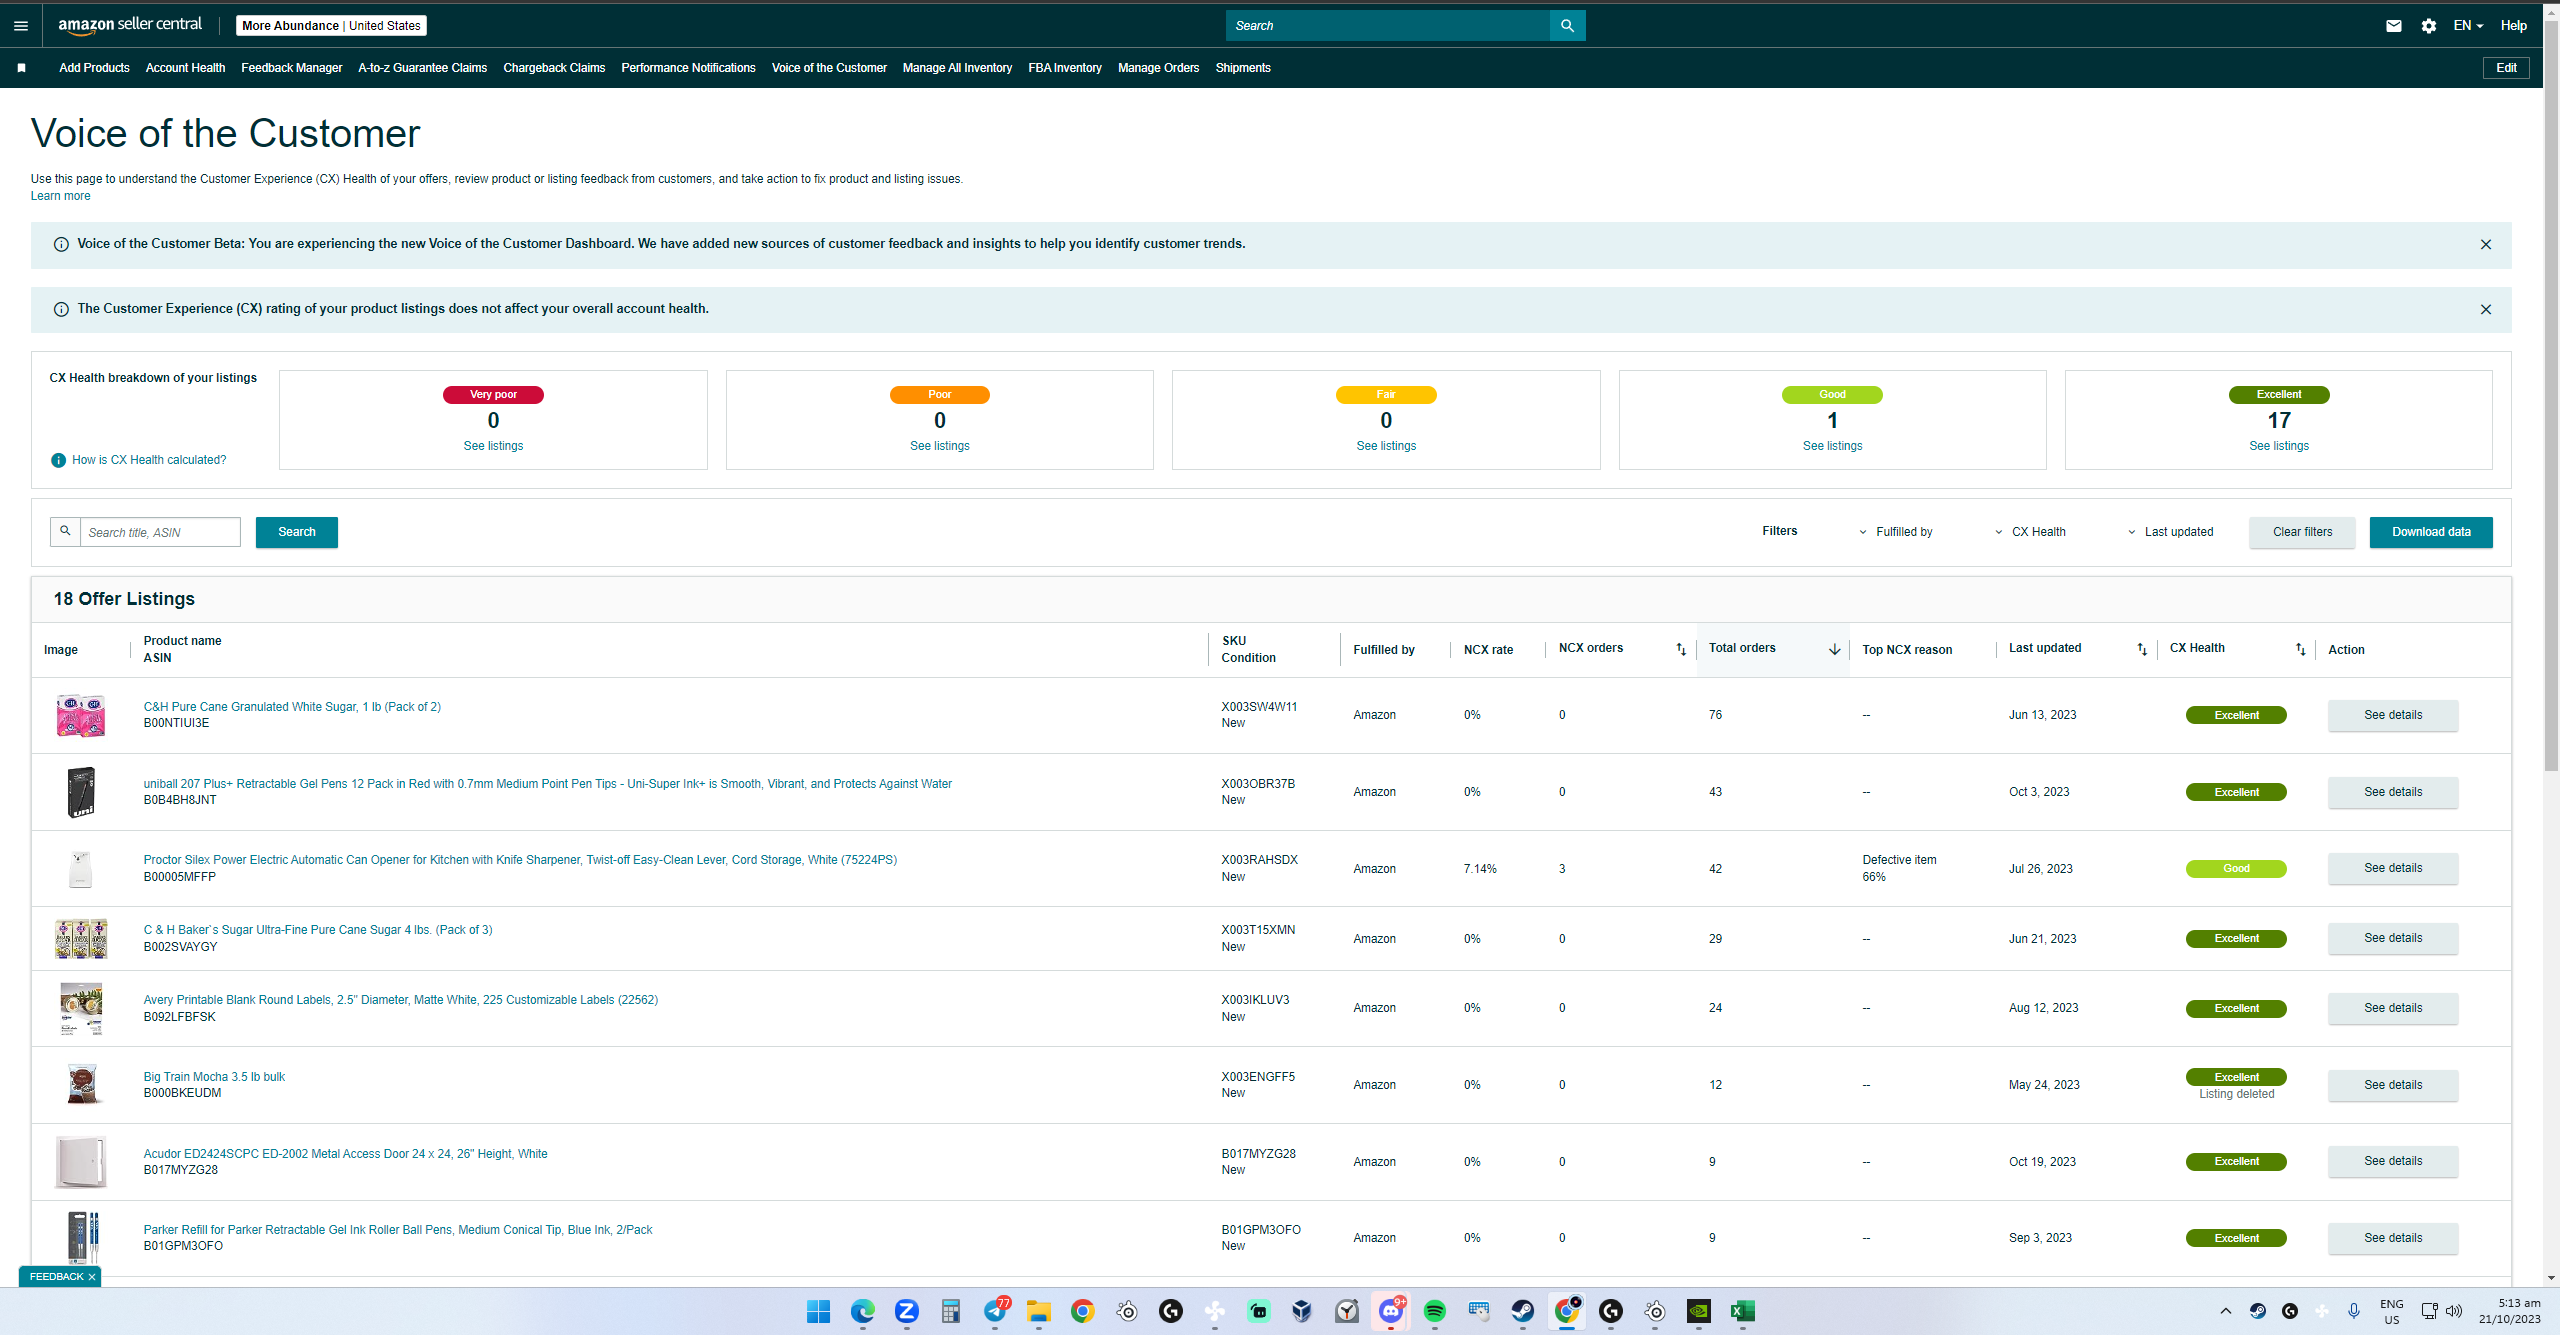Click the 'Defective item 66%' NCX reason cell
The width and height of the screenshot is (2560, 1335).
pyautogui.click(x=1899, y=868)
